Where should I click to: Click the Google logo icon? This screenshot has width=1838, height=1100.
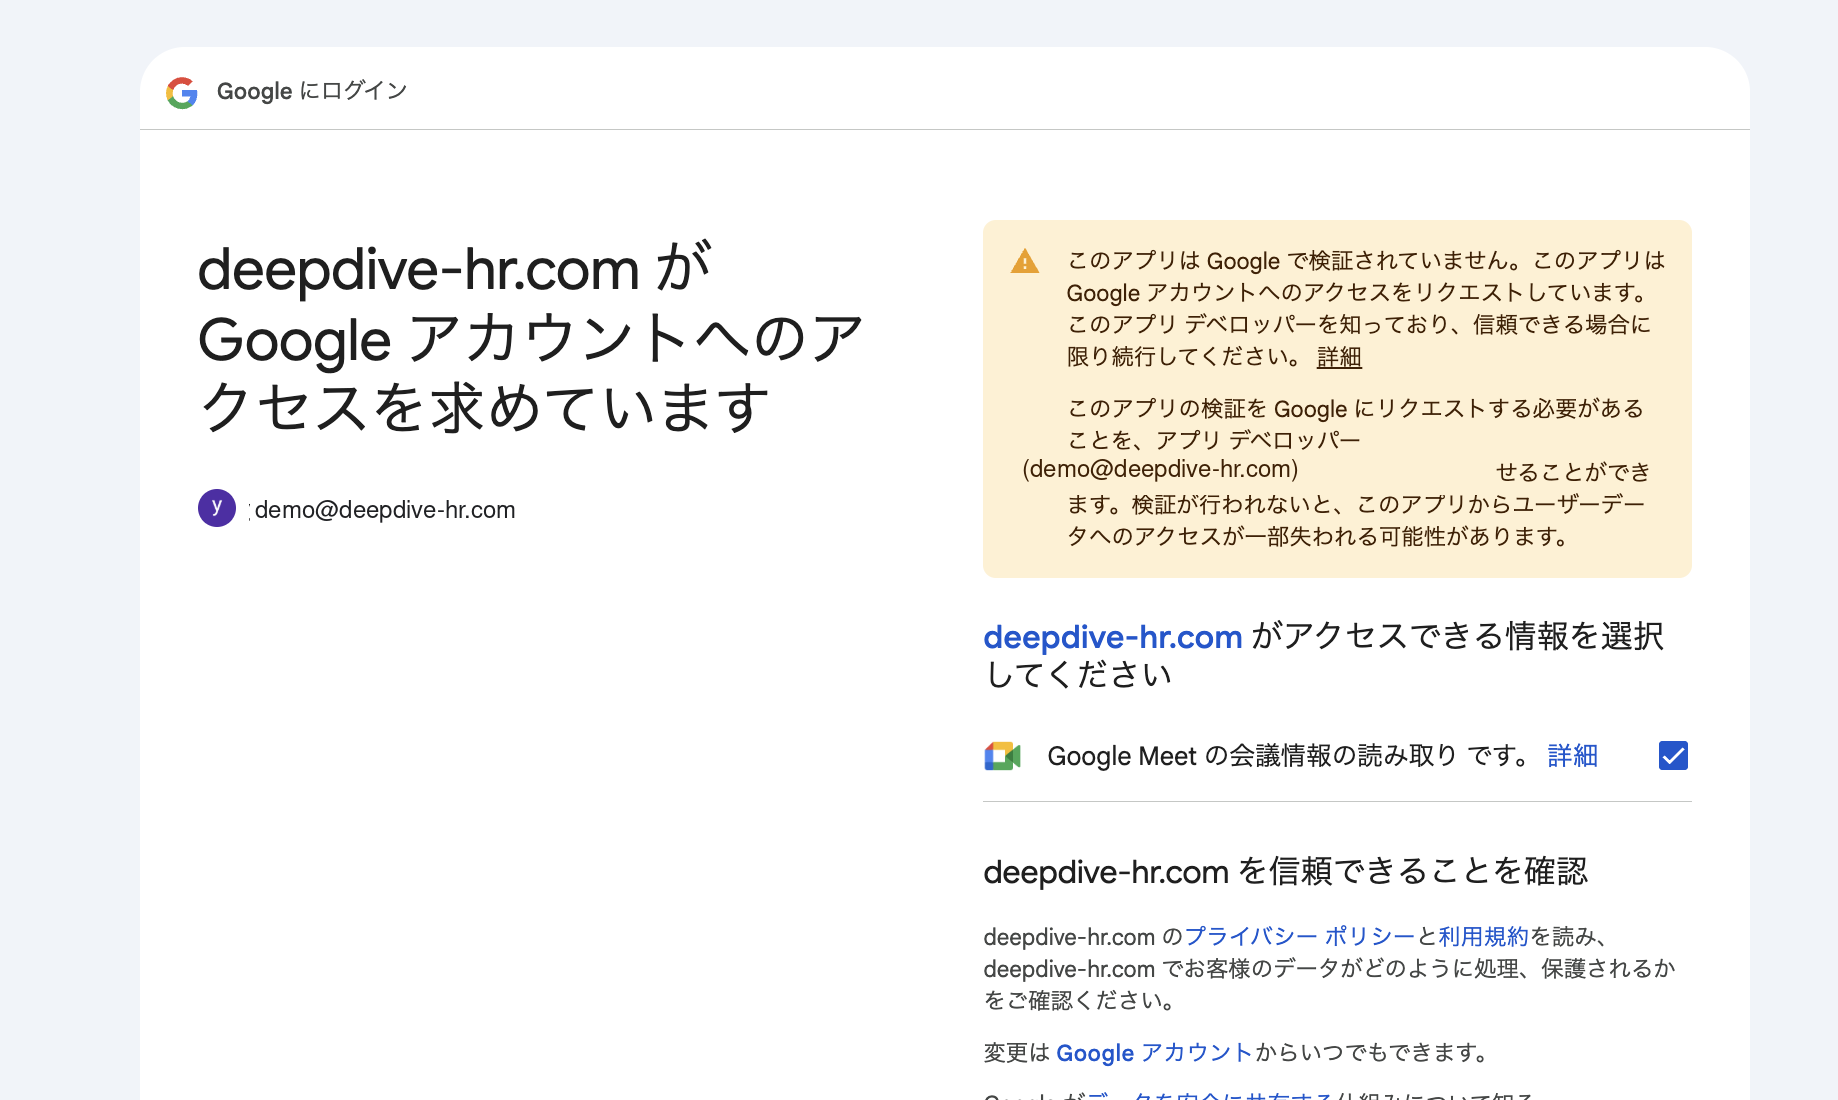coord(182,92)
